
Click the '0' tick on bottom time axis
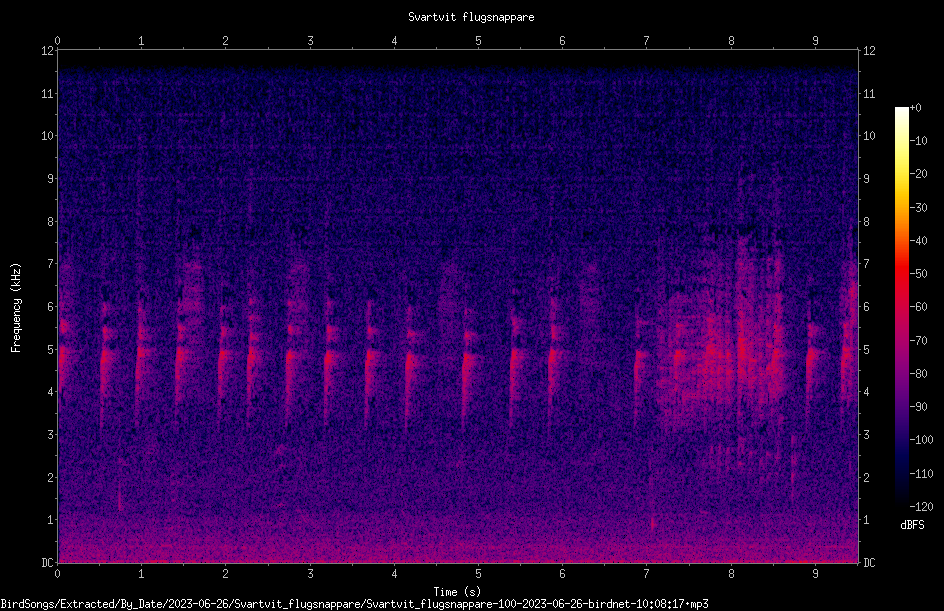57,574
